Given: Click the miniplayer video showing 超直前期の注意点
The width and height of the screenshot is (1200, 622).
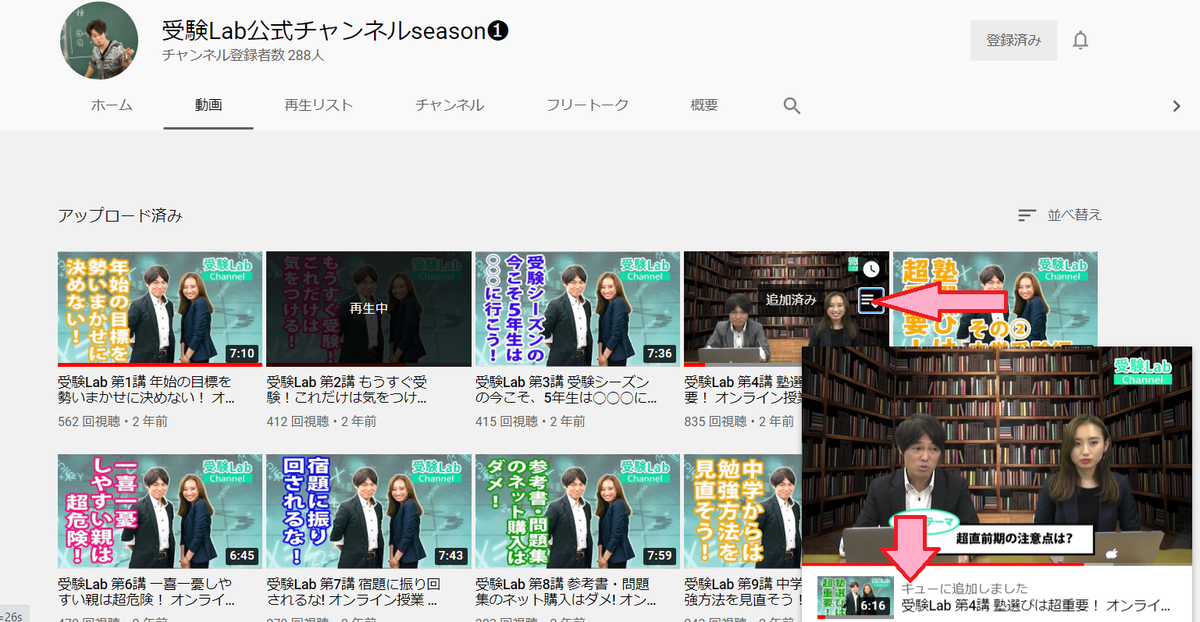Looking at the screenshot, I should [996, 455].
